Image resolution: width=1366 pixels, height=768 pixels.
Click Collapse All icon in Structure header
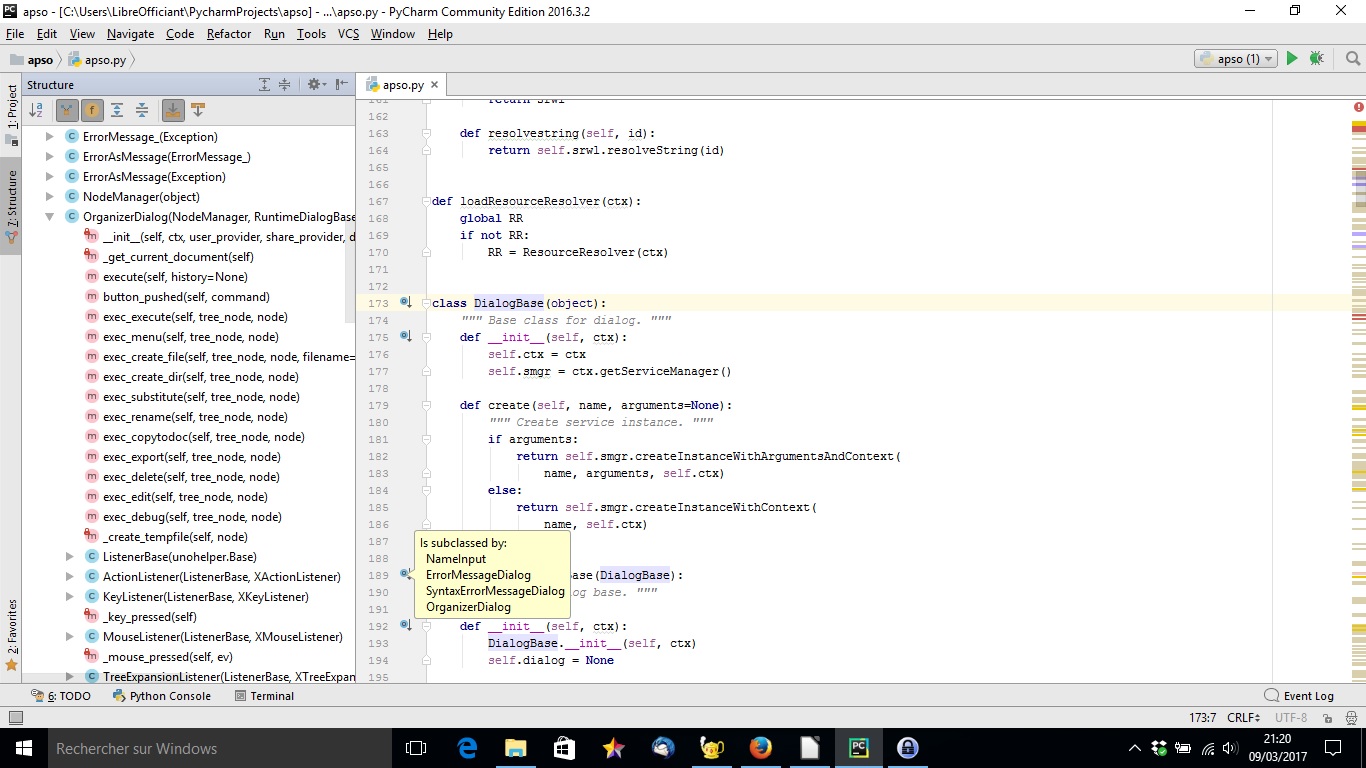[x=285, y=85]
